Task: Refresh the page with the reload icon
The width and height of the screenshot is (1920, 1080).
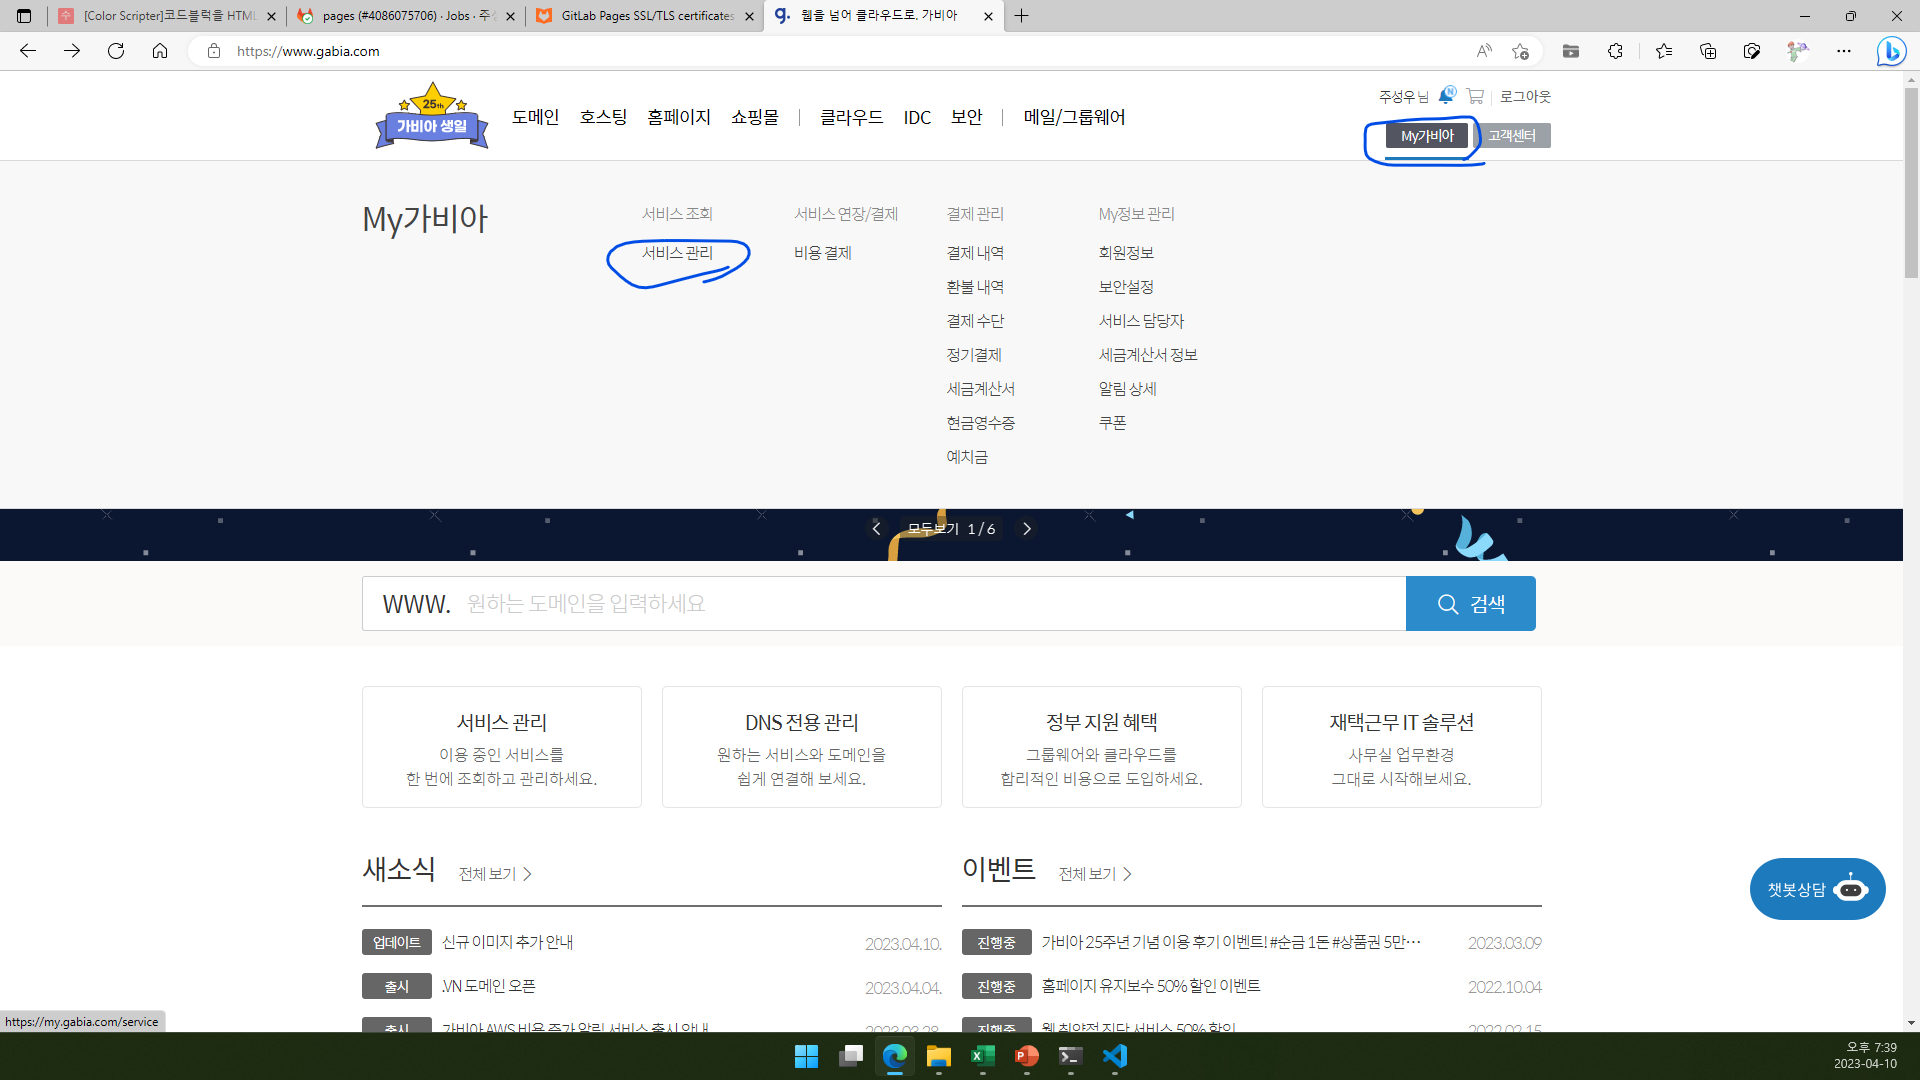Action: [116, 51]
